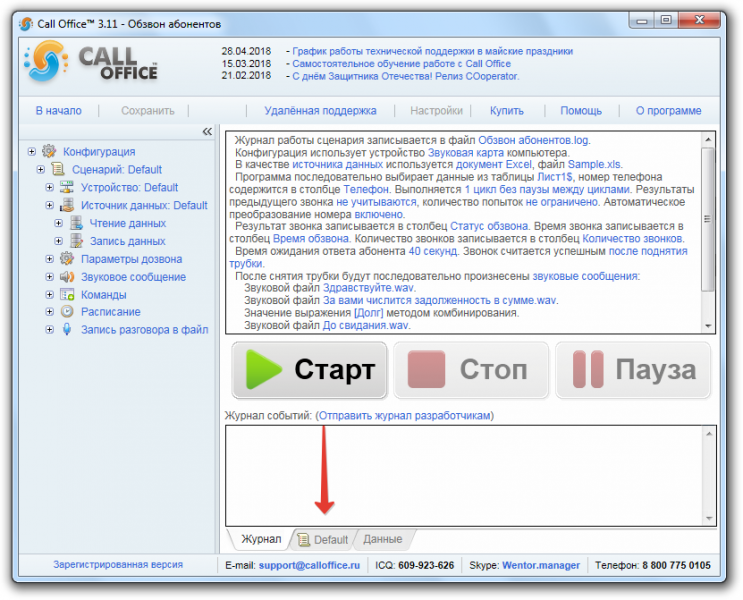
Task: Click the Купить menu item
Action: click(x=507, y=111)
